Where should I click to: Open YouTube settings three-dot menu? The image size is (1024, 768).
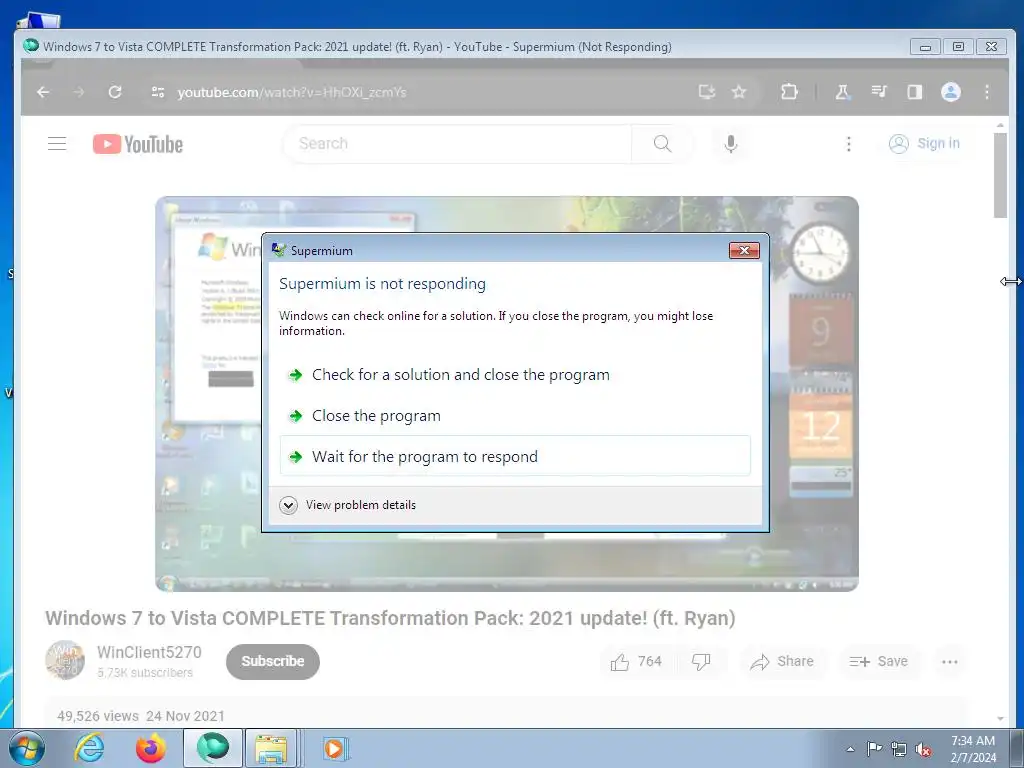click(848, 144)
